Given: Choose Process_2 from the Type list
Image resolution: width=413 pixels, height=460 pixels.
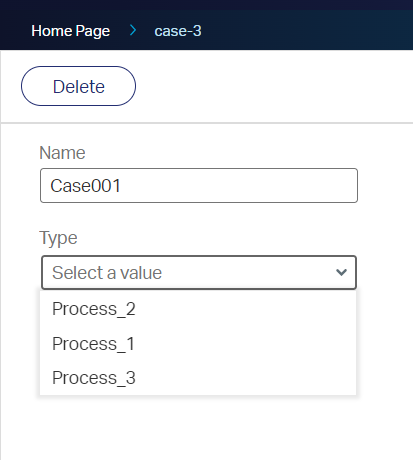Looking at the screenshot, I should (x=198, y=308).
